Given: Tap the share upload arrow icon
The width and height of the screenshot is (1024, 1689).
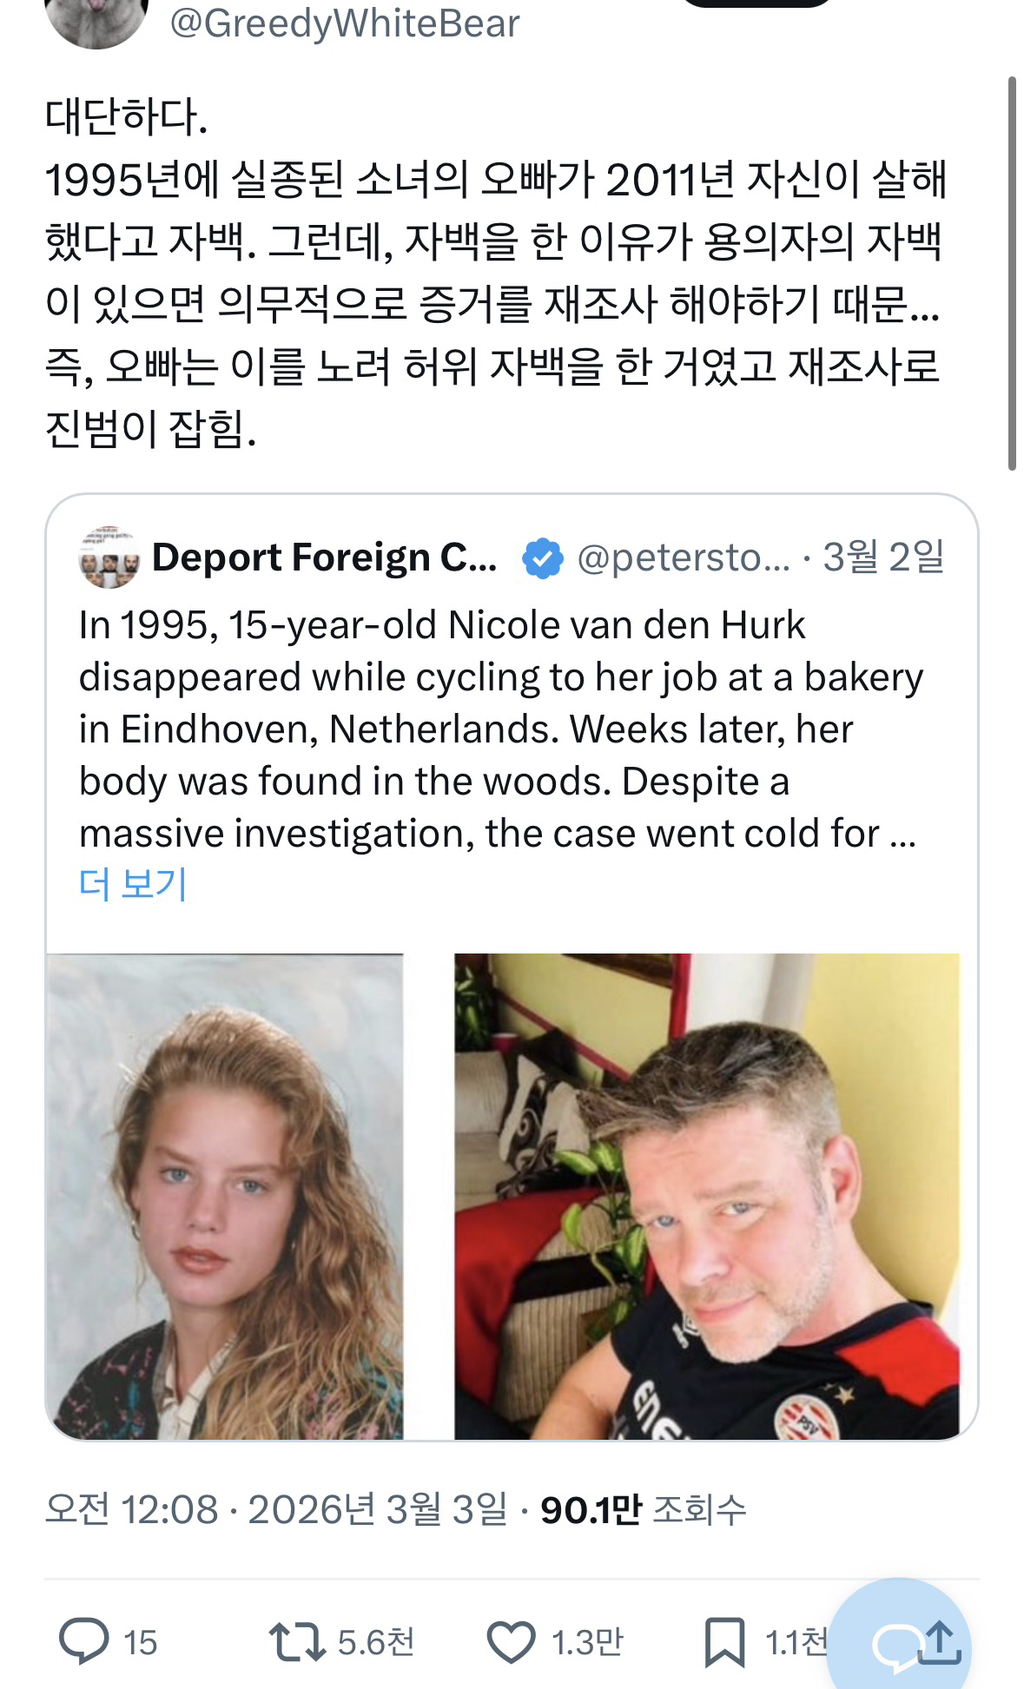Looking at the screenshot, I should pyautogui.click(x=938, y=1642).
